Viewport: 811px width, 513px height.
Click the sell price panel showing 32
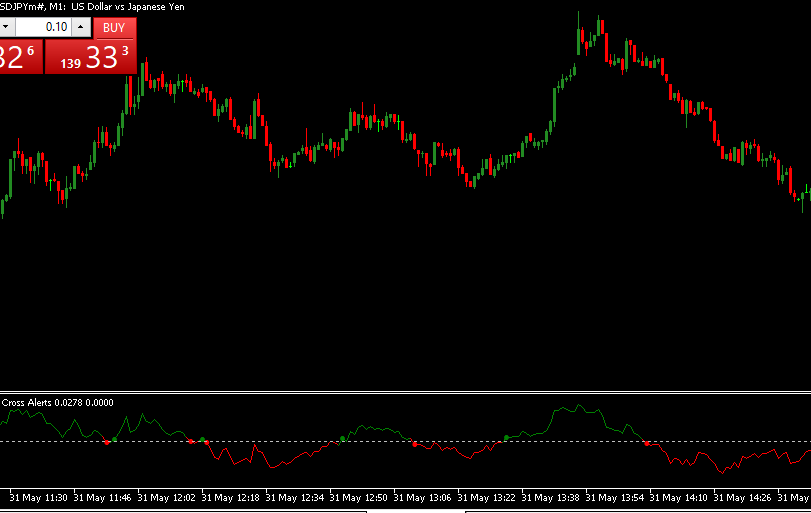click(x=21, y=57)
